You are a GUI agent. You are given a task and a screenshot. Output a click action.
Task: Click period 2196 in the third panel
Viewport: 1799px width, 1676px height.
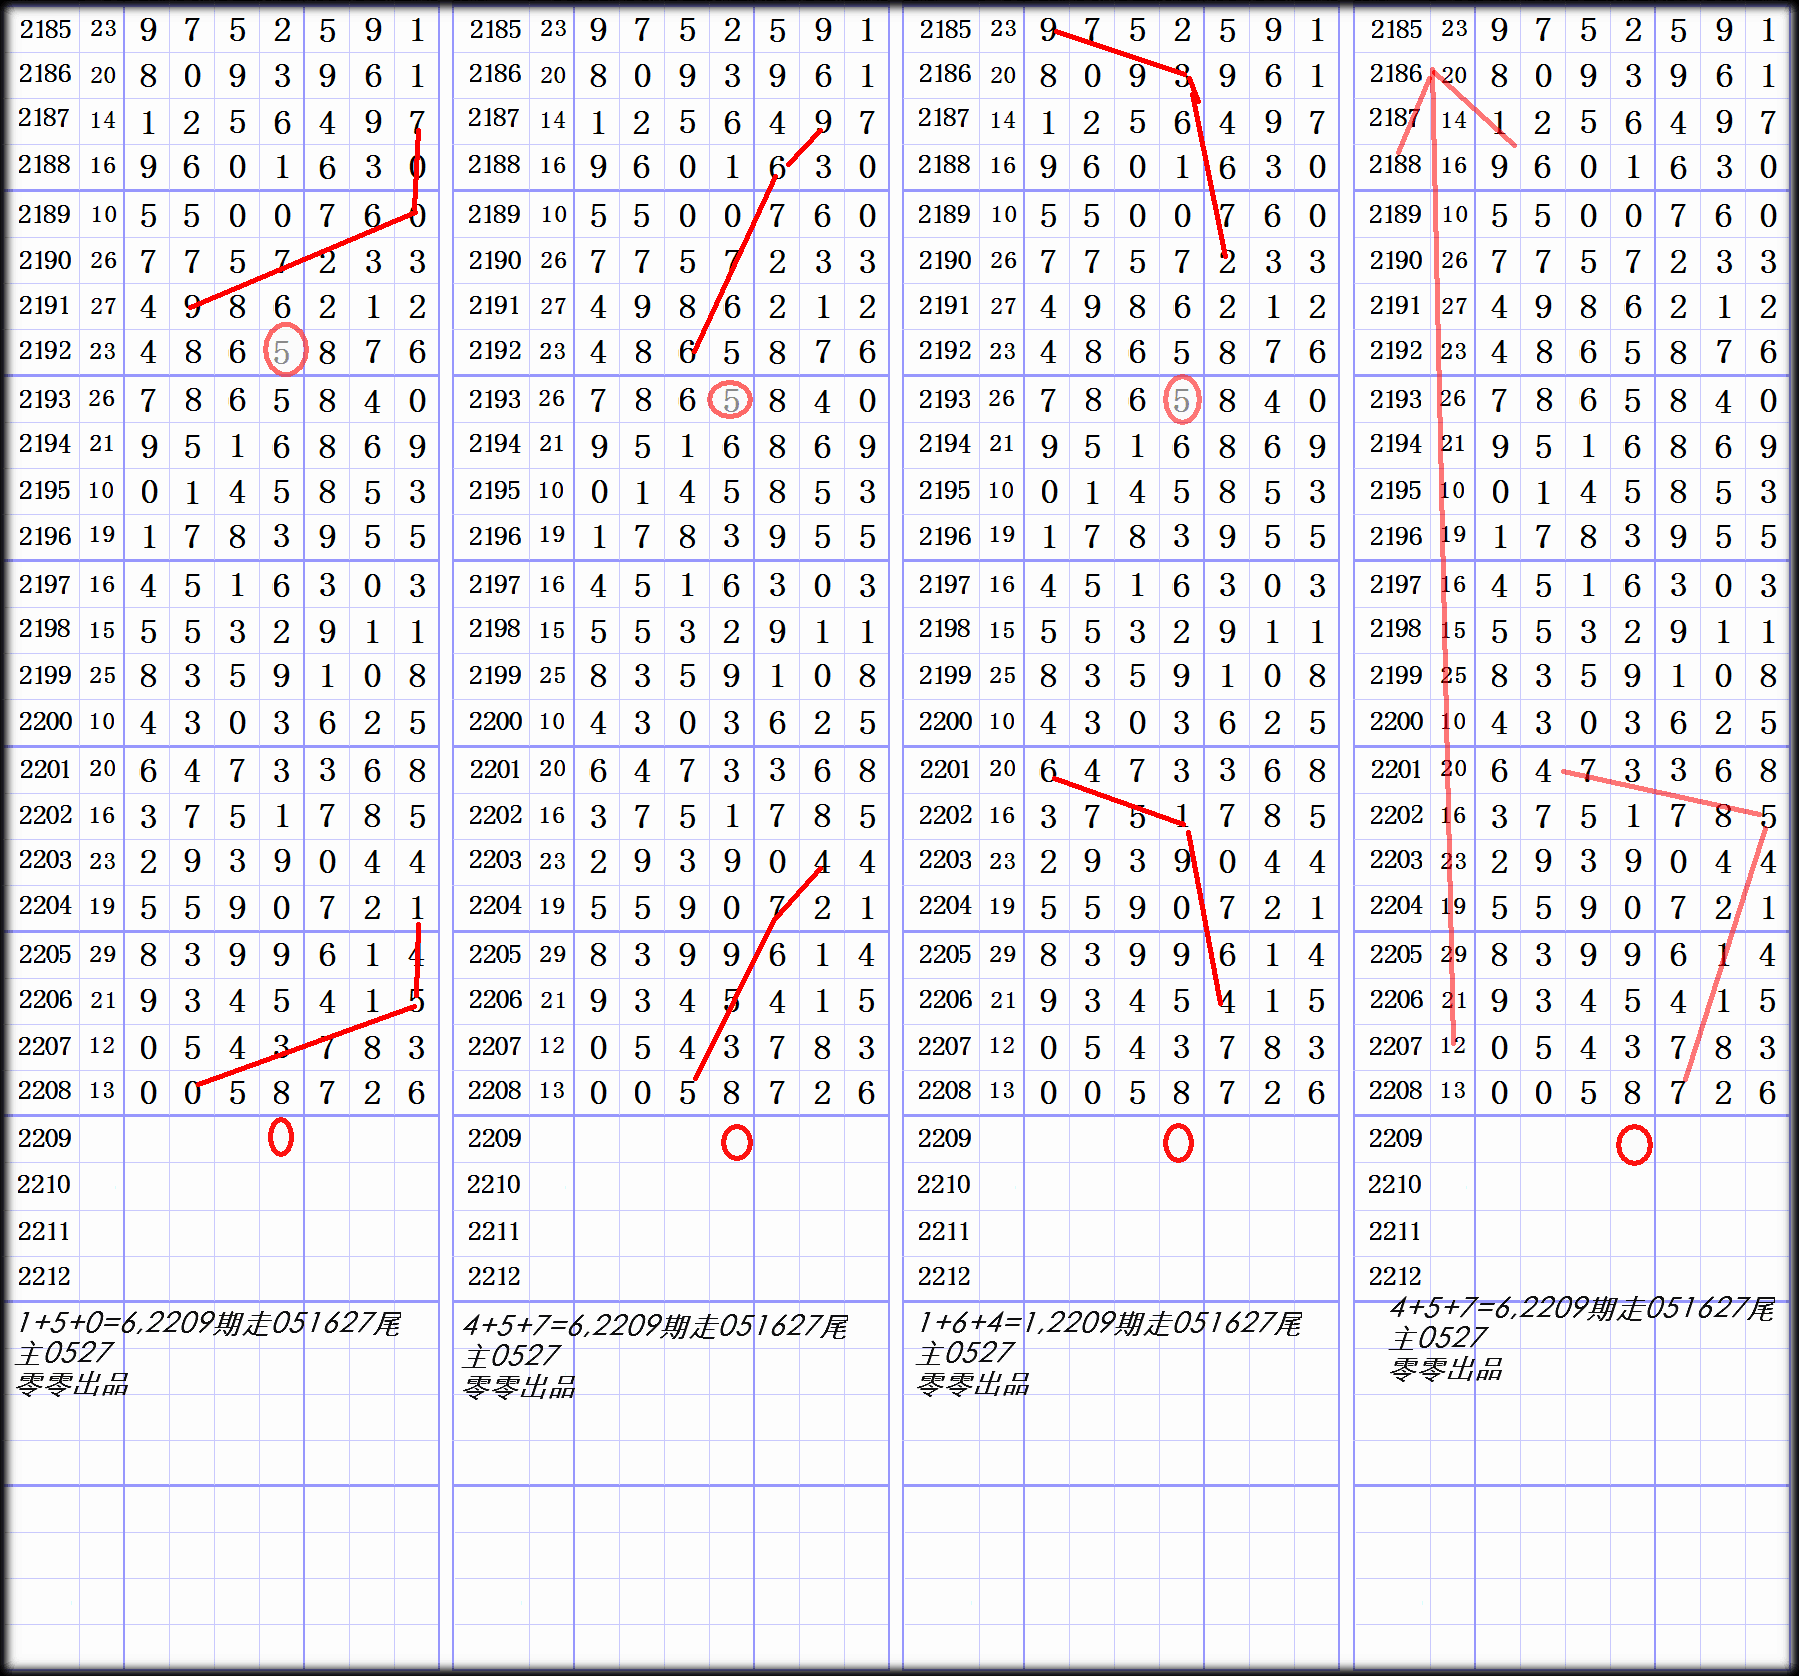pos(946,536)
